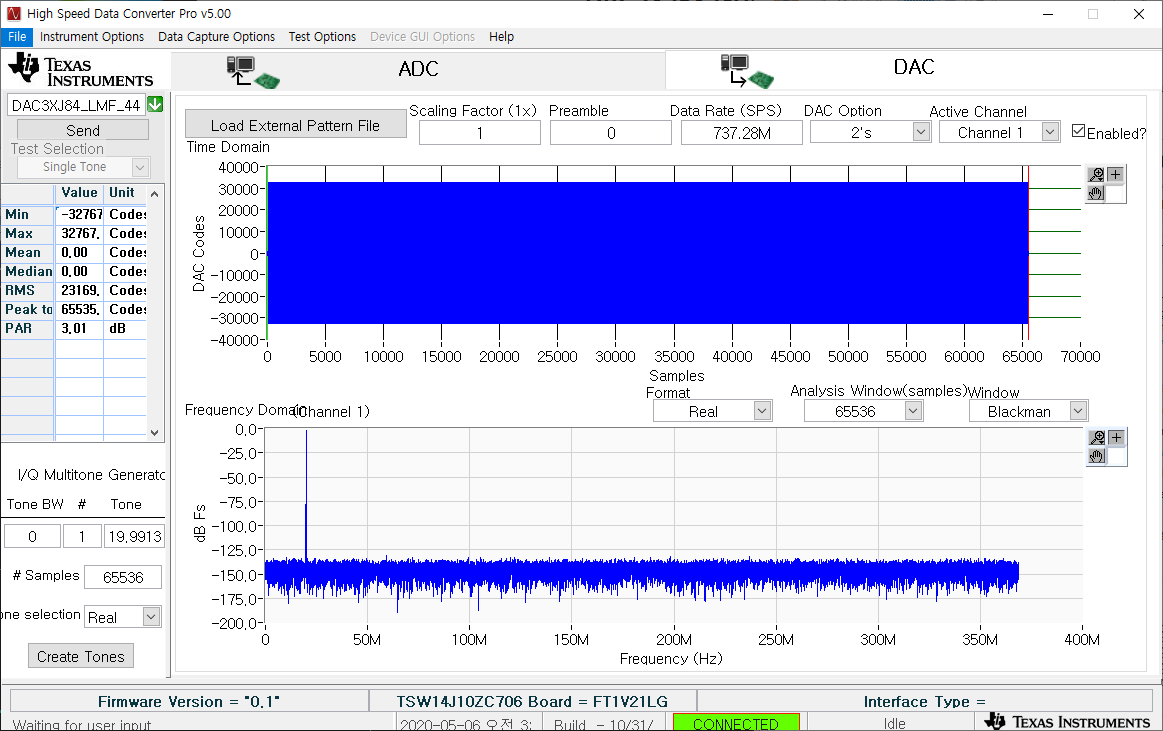Screen dimensions: 1163x731
Task: Click the Send button
Action: pyautogui.click(x=83, y=130)
